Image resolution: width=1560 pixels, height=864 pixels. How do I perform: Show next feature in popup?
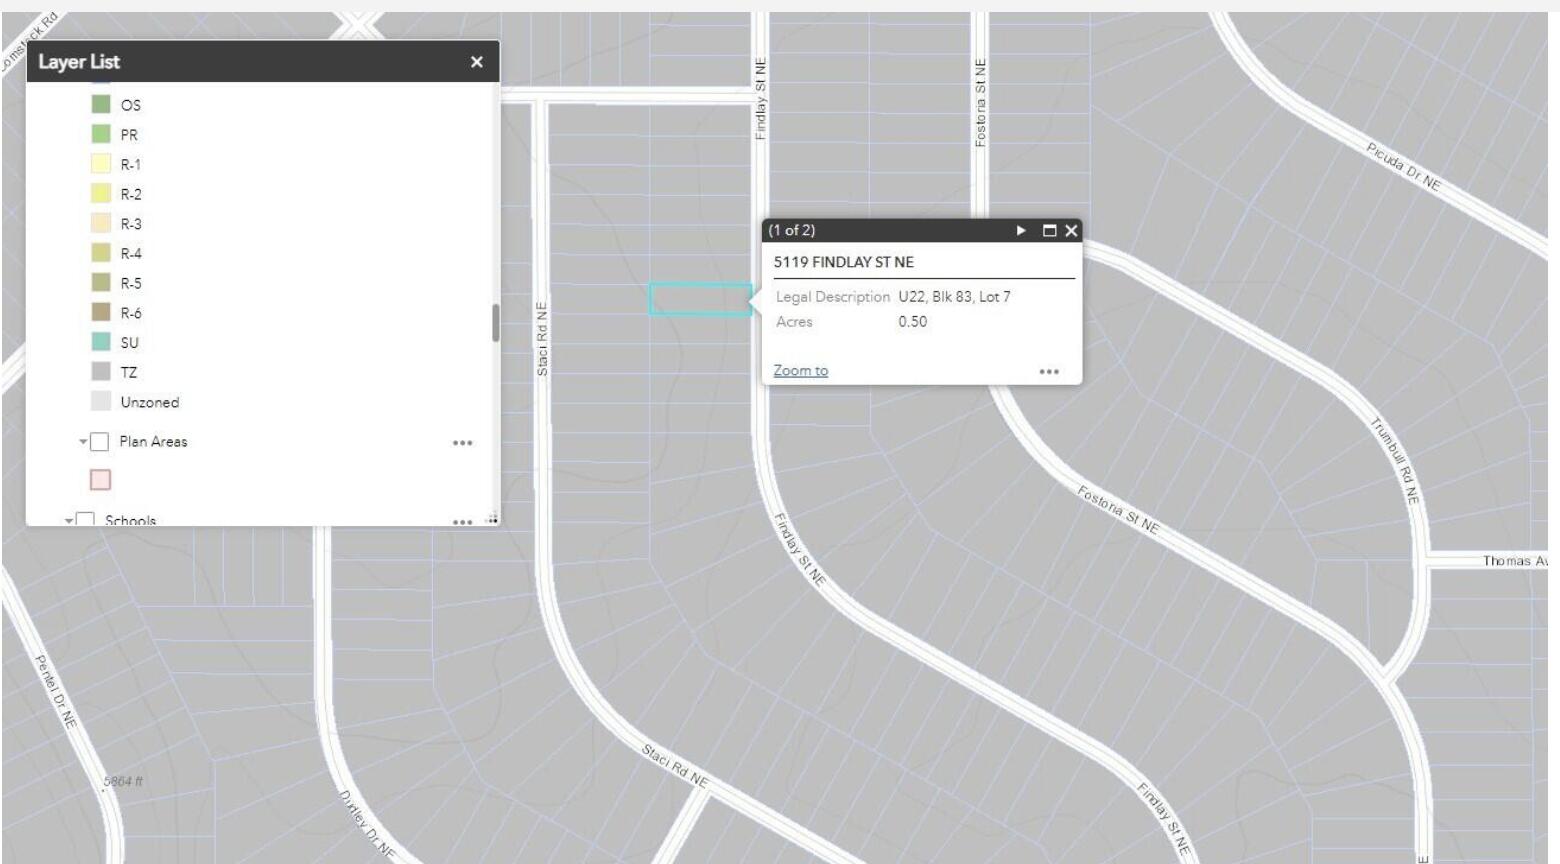tap(1021, 230)
